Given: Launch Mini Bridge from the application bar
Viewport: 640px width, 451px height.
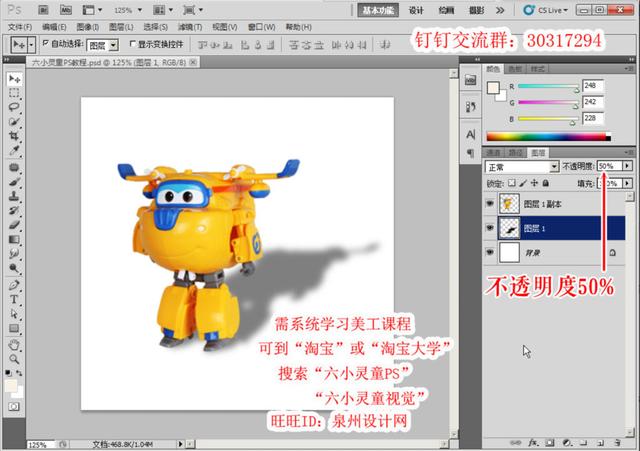Looking at the screenshot, I should (65, 10).
